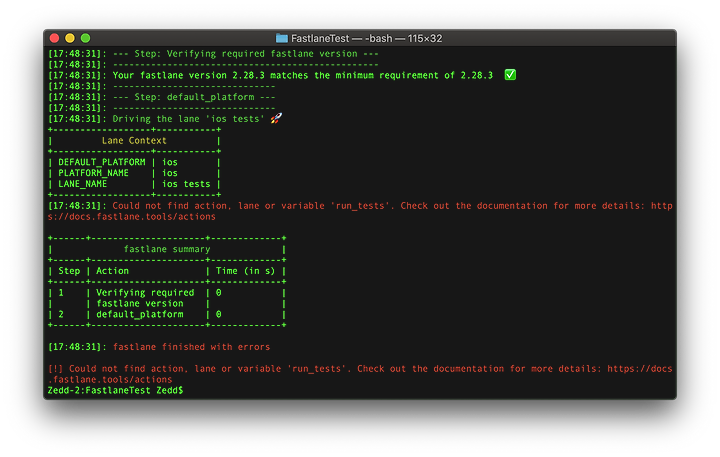Click the 'fastlane summary' table title
Screen dimensions: 720x457
click(167, 249)
